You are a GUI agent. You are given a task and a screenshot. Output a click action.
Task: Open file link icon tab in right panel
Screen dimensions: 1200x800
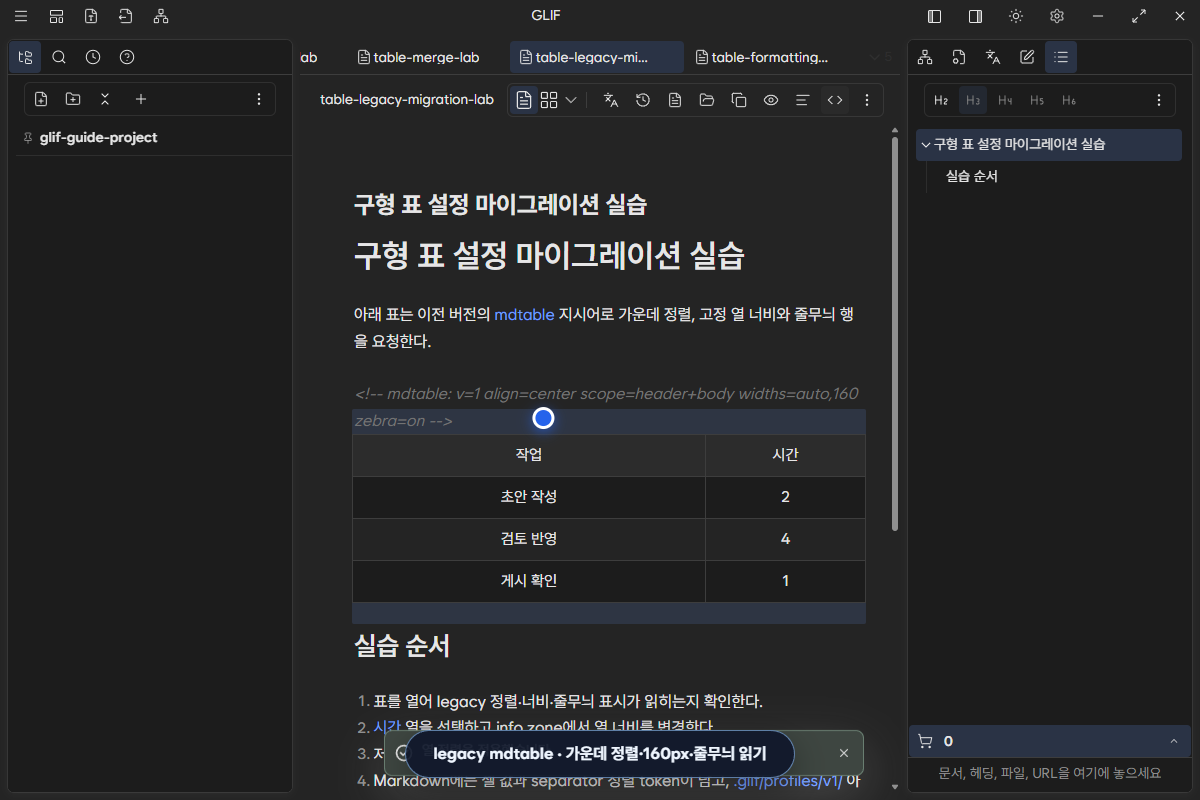point(959,57)
